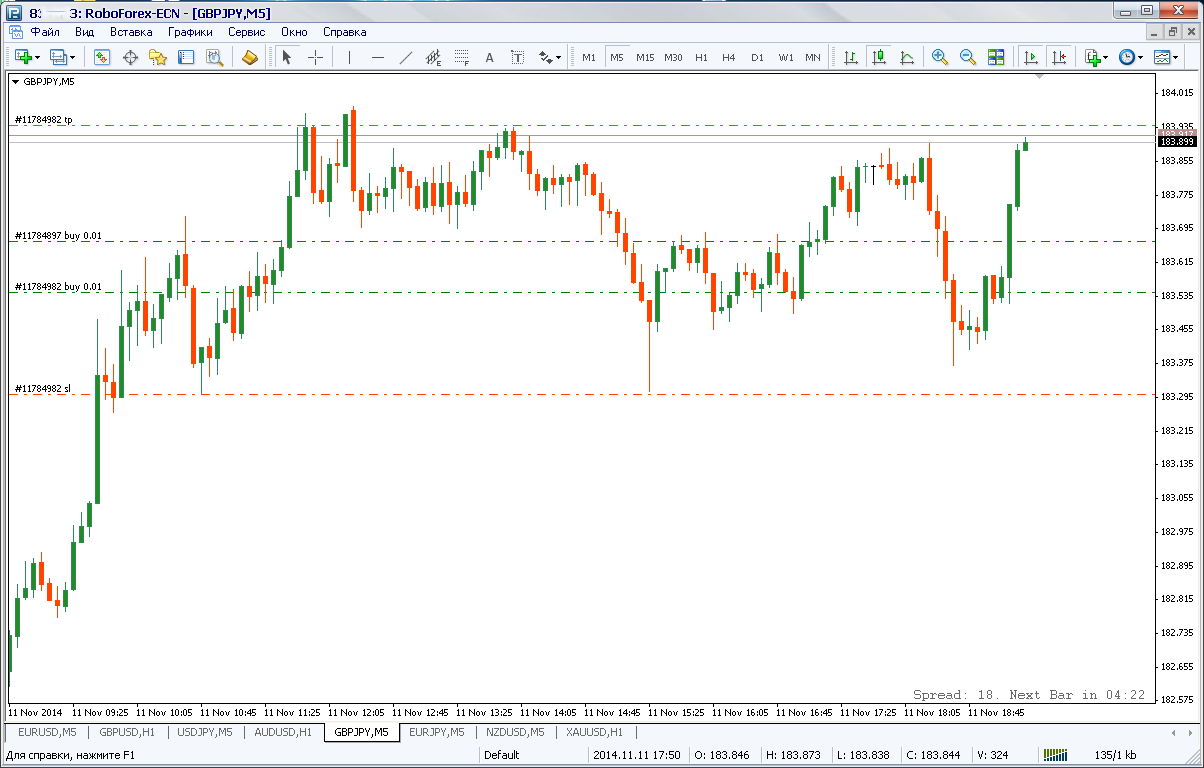
Task: Select the Fibonacci Retracement tool
Action: pyautogui.click(x=461, y=57)
